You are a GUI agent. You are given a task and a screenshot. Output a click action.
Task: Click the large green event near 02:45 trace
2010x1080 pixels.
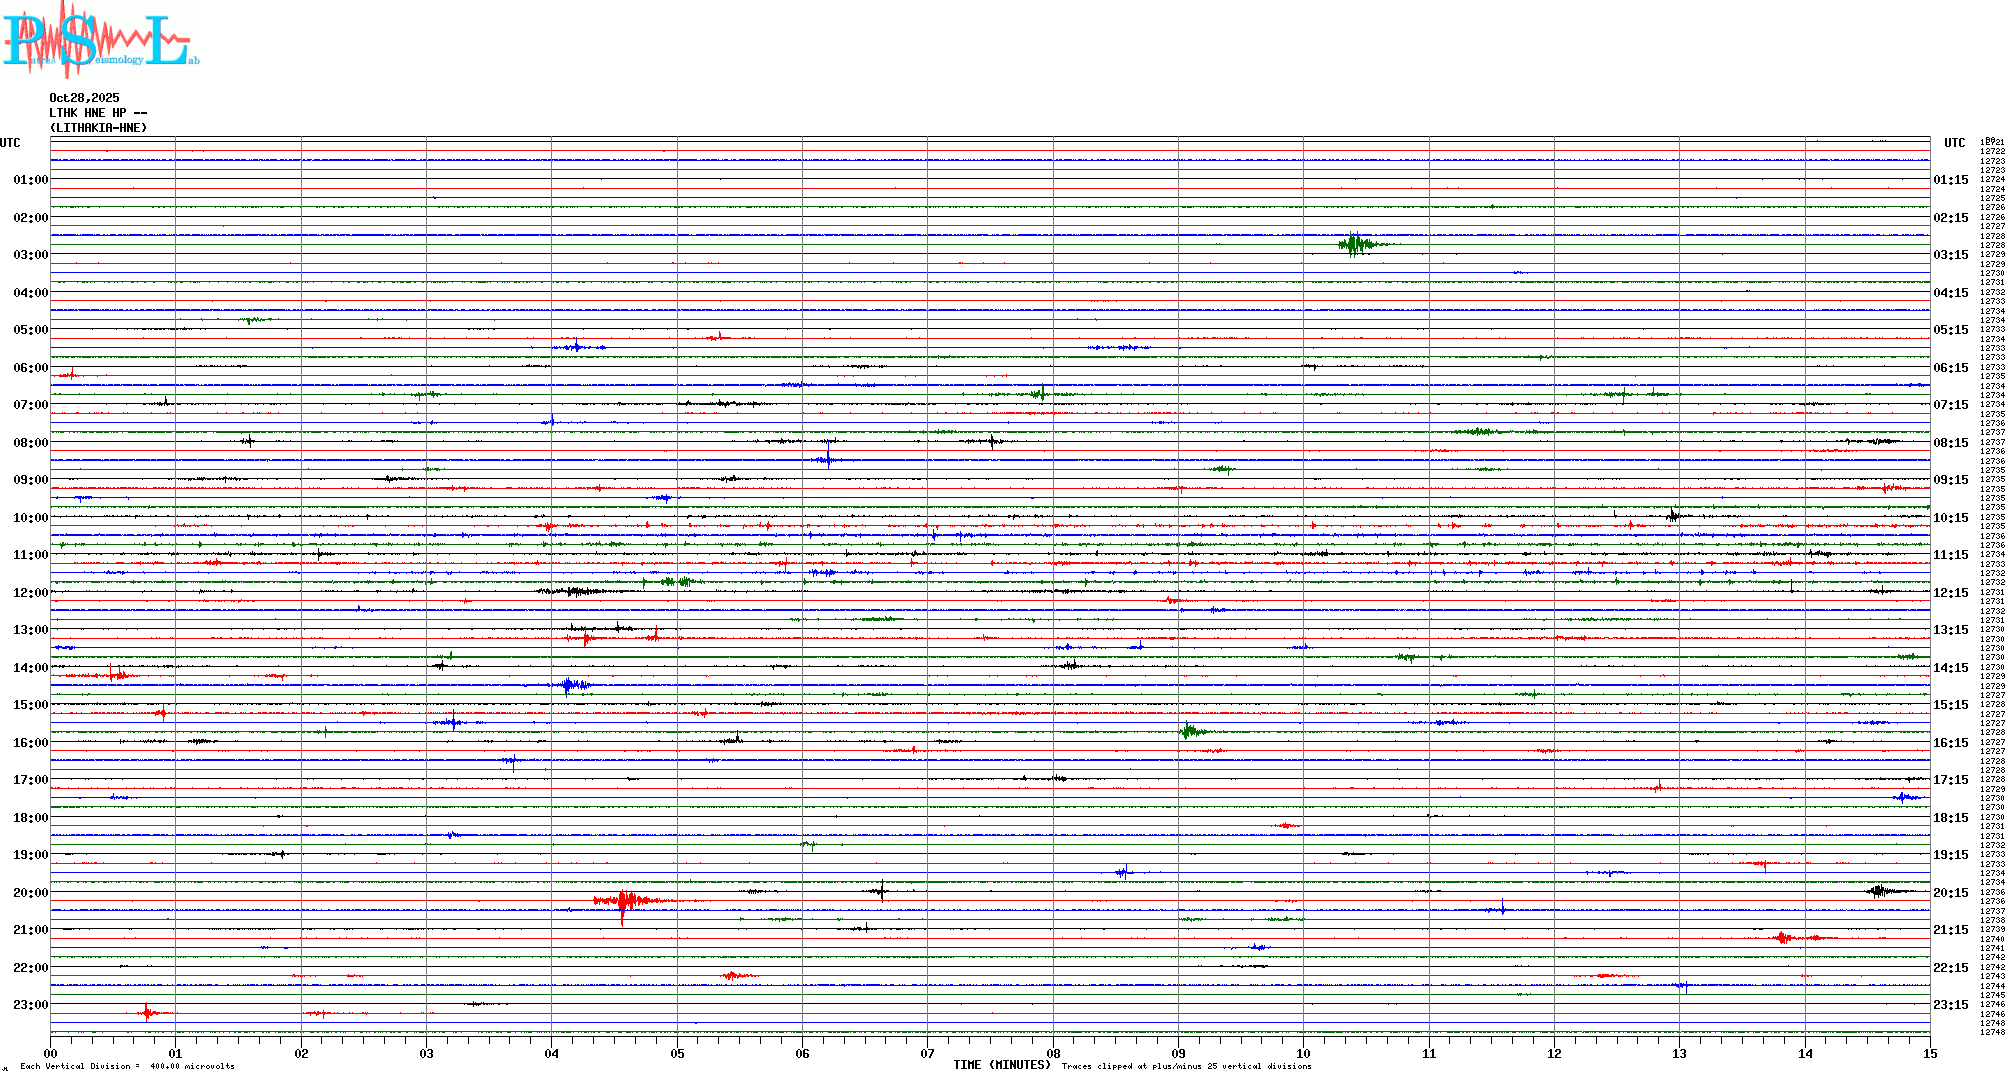tap(1355, 244)
